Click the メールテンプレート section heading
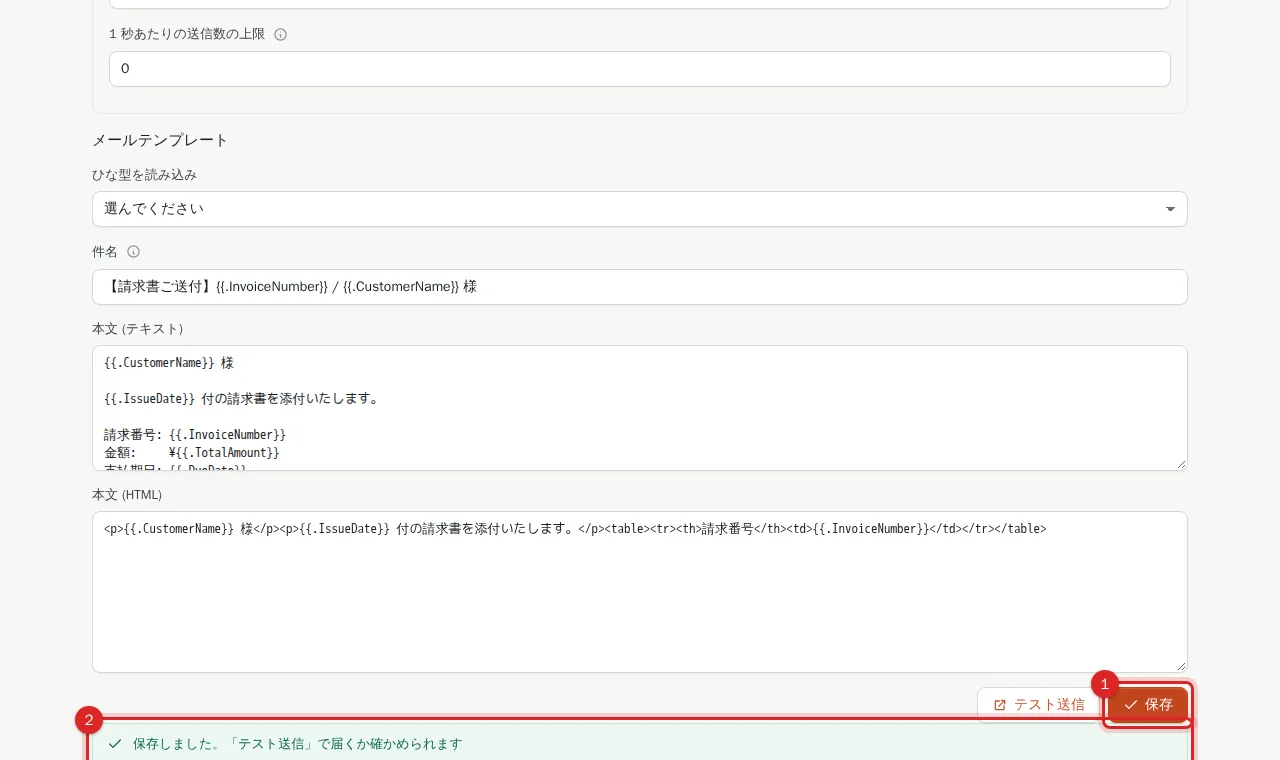The image size is (1280, 760). pos(160,140)
